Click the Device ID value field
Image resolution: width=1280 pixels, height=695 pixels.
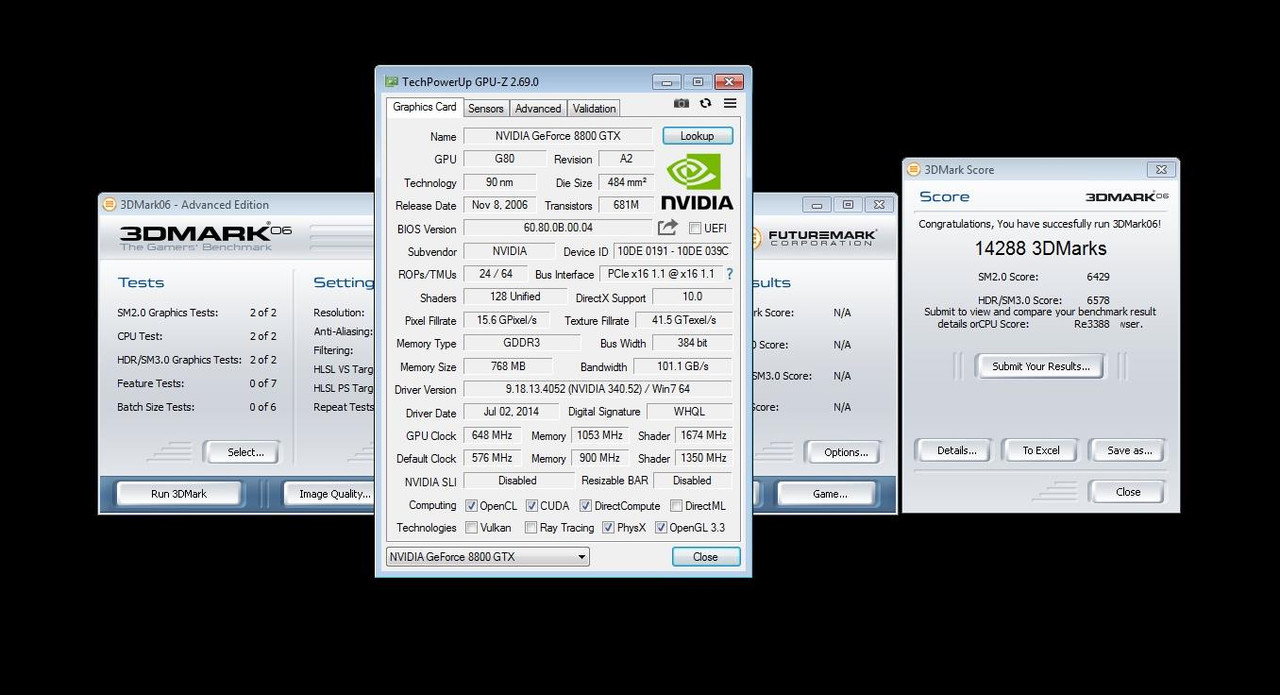click(x=672, y=251)
